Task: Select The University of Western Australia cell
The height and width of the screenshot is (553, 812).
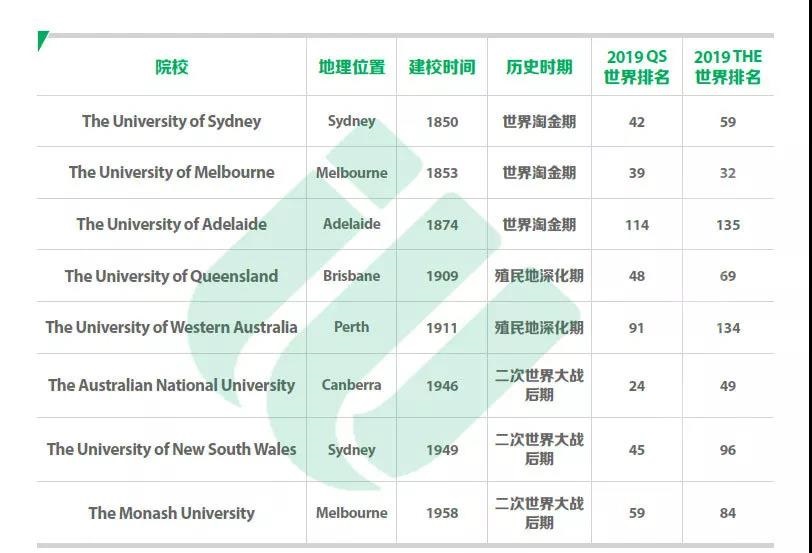Action: pyautogui.click(x=171, y=327)
